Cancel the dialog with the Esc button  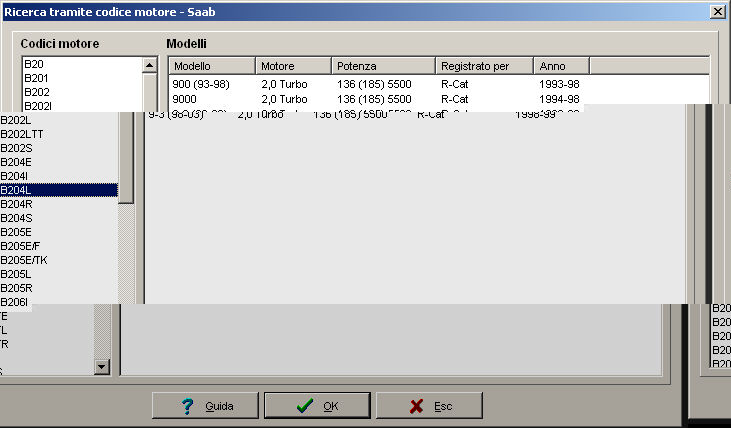(x=429, y=406)
